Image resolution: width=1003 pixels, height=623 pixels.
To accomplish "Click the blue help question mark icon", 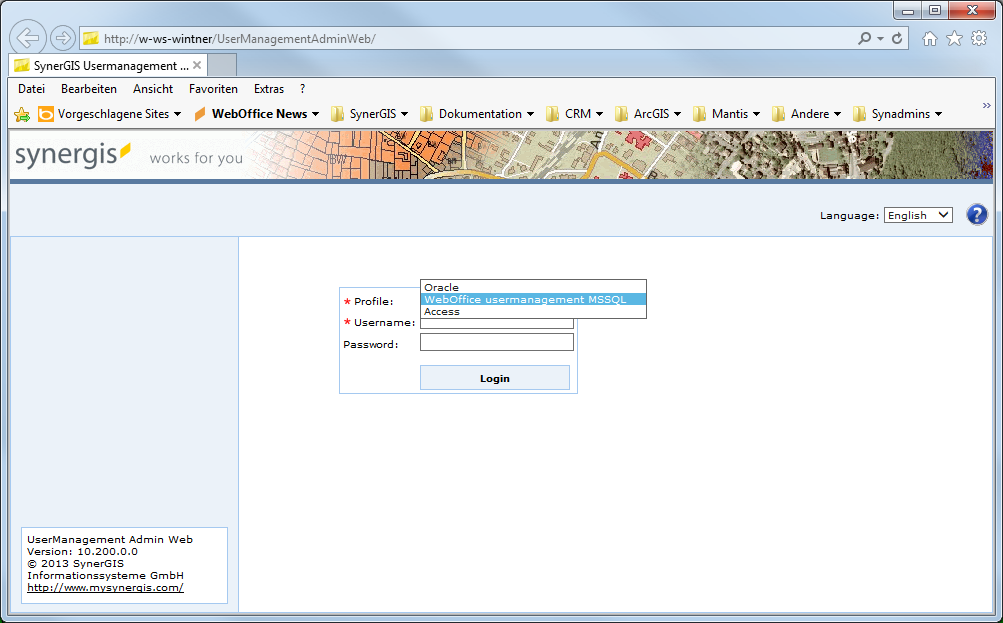I will [976, 214].
